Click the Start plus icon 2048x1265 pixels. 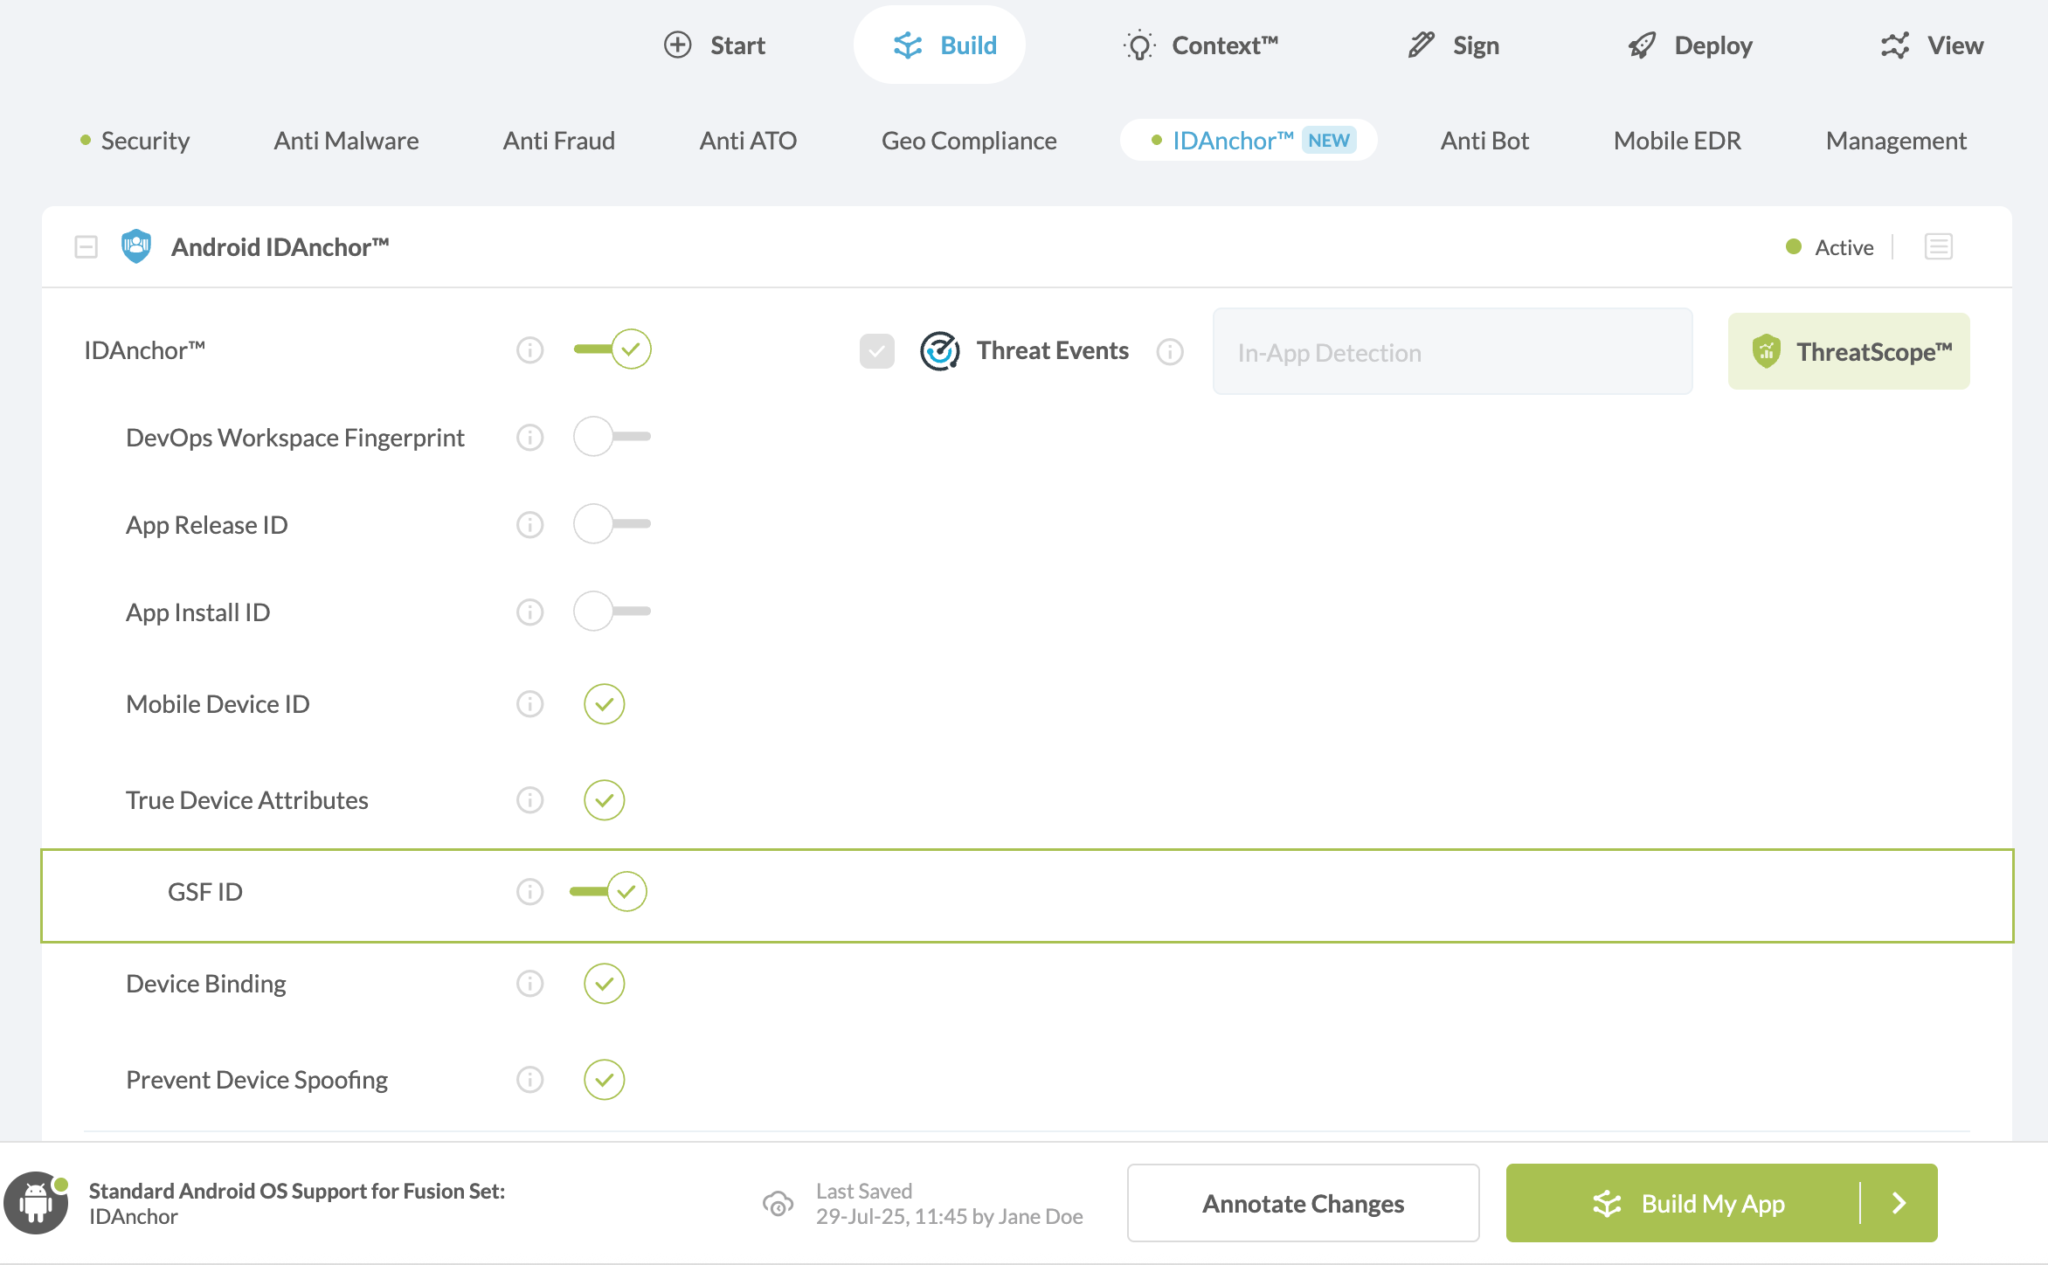[x=678, y=44]
